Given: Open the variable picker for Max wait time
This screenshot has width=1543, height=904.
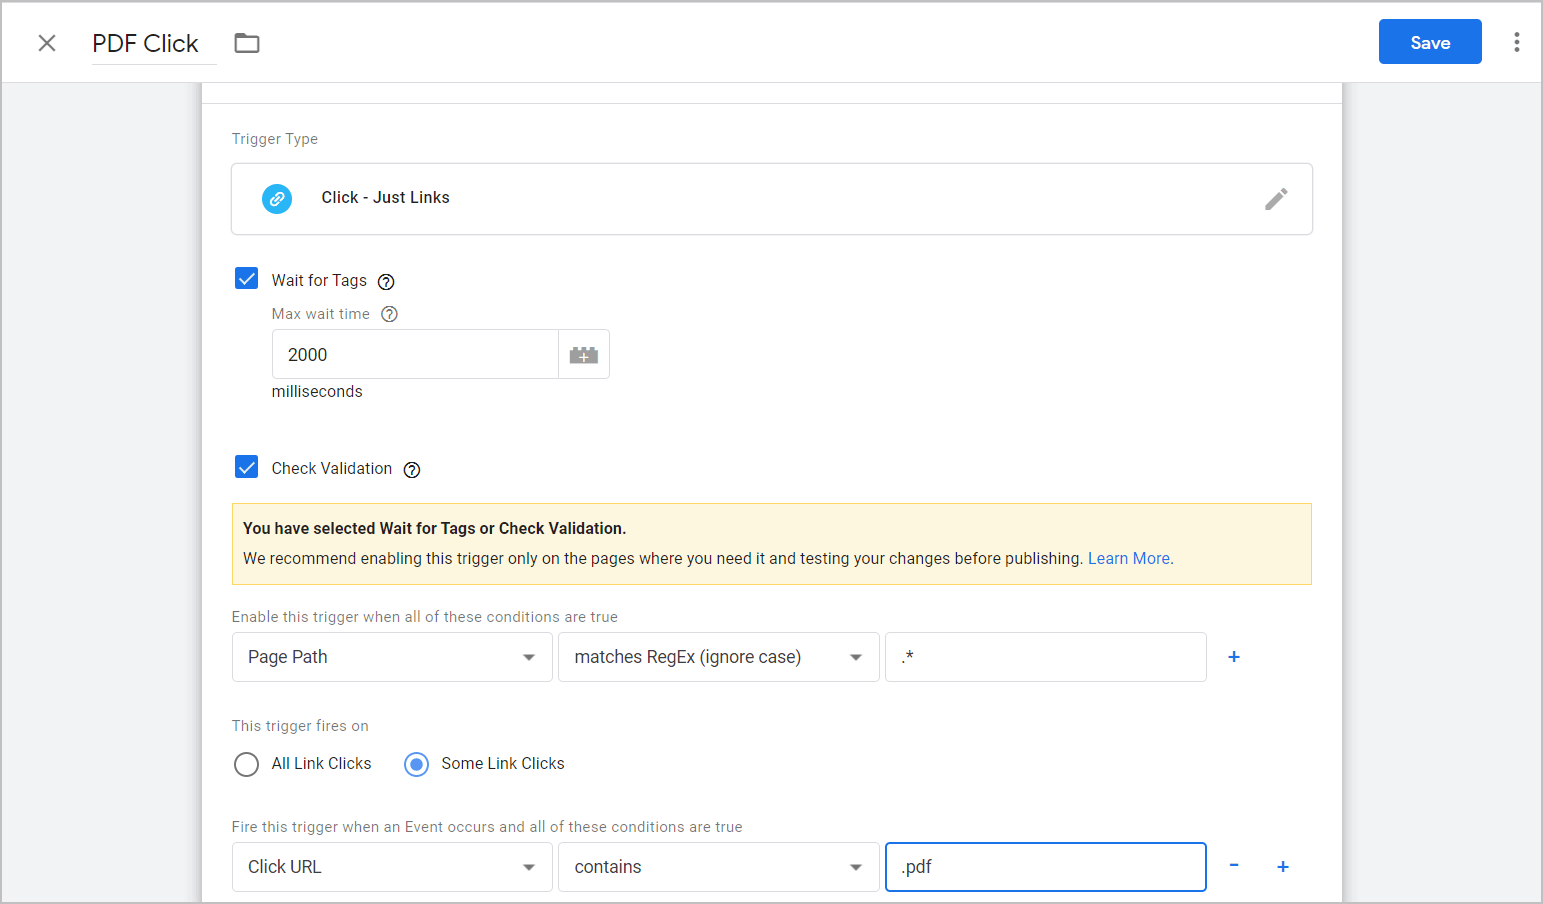Looking at the screenshot, I should (x=584, y=353).
